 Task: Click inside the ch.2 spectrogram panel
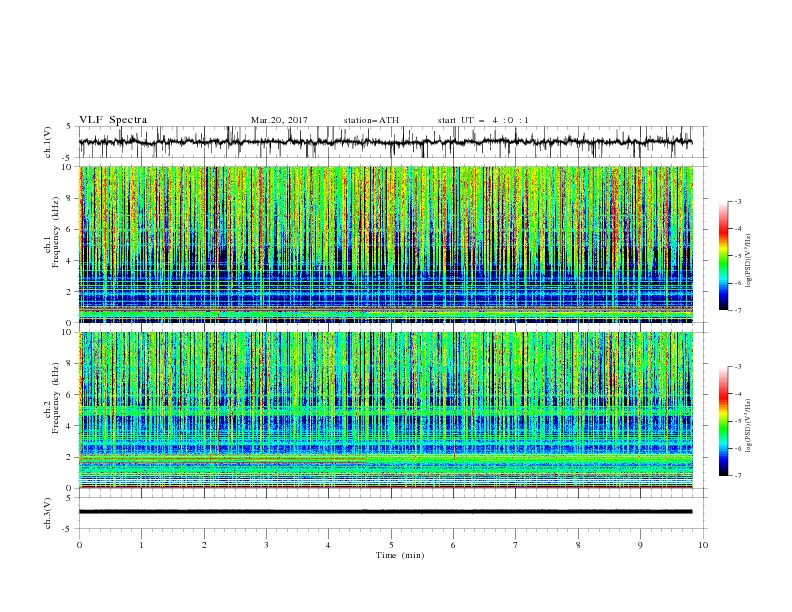[386, 410]
